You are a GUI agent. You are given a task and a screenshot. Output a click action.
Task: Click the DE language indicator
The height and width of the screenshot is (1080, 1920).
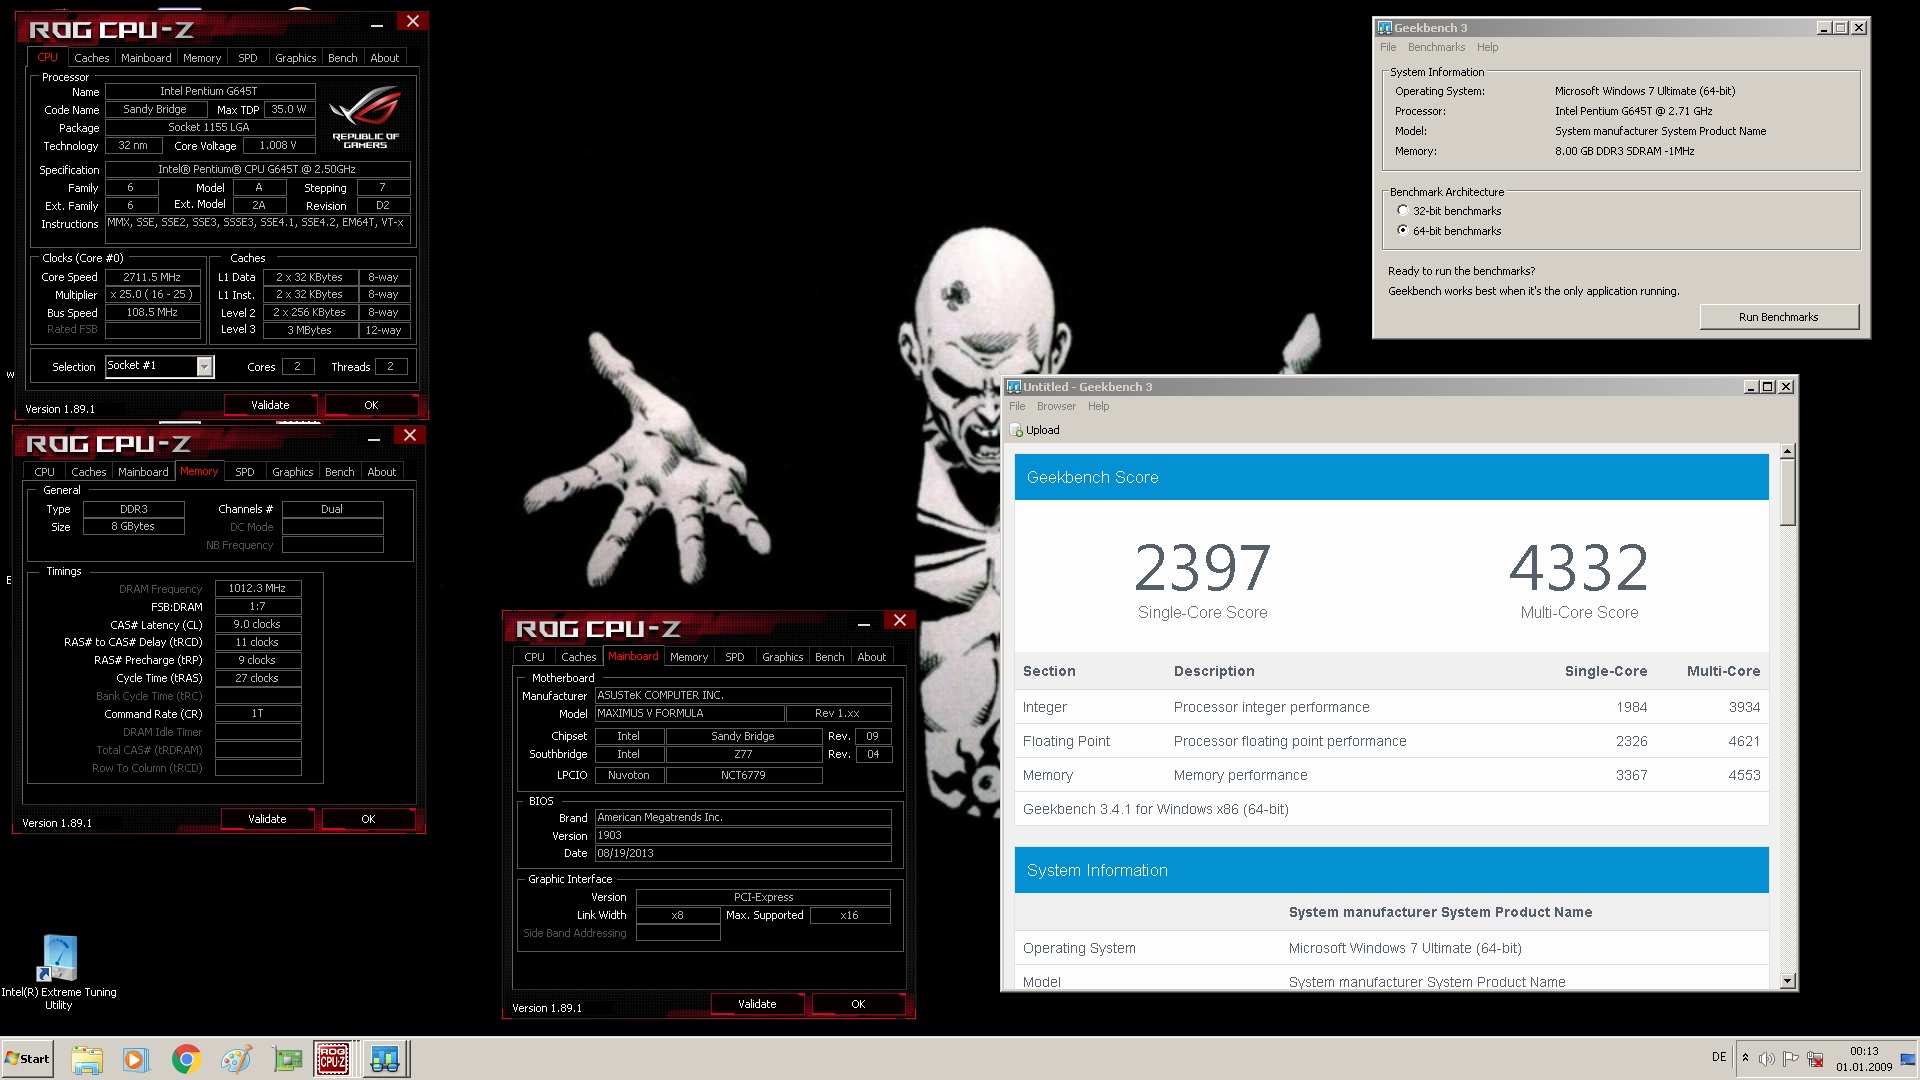(1719, 1057)
